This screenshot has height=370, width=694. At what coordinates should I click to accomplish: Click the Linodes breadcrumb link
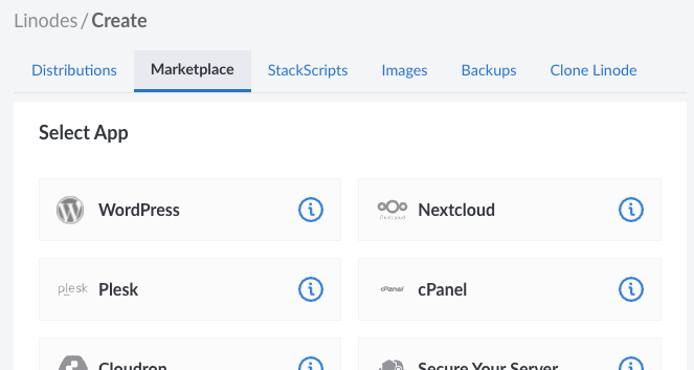[x=46, y=21]
